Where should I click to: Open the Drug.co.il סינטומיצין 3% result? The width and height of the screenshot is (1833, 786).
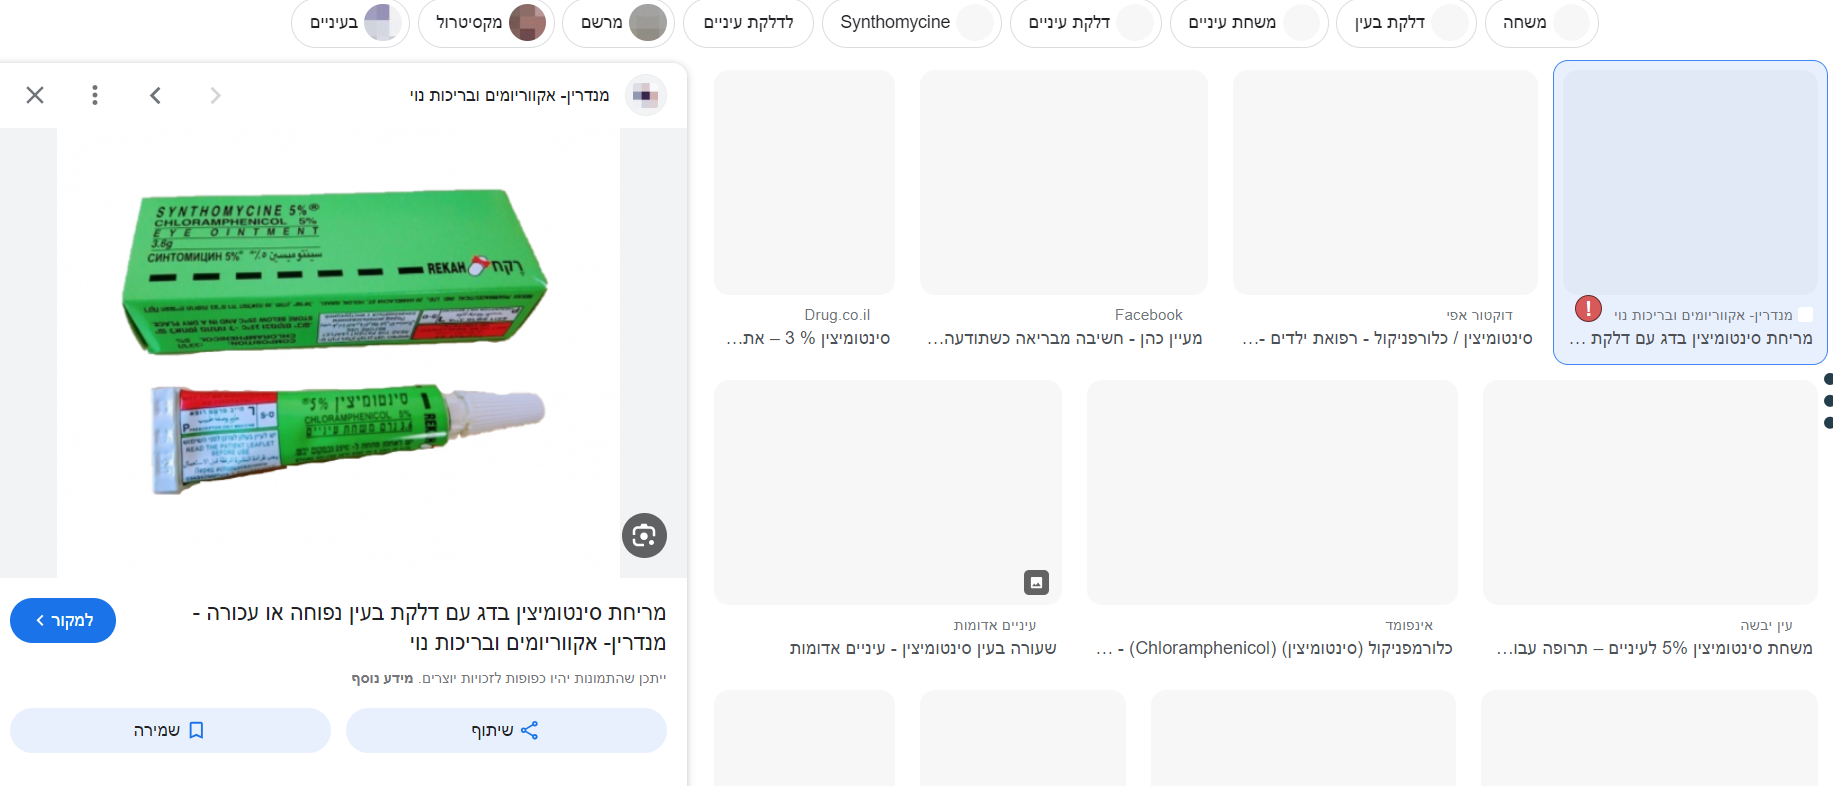click(805, 210)
